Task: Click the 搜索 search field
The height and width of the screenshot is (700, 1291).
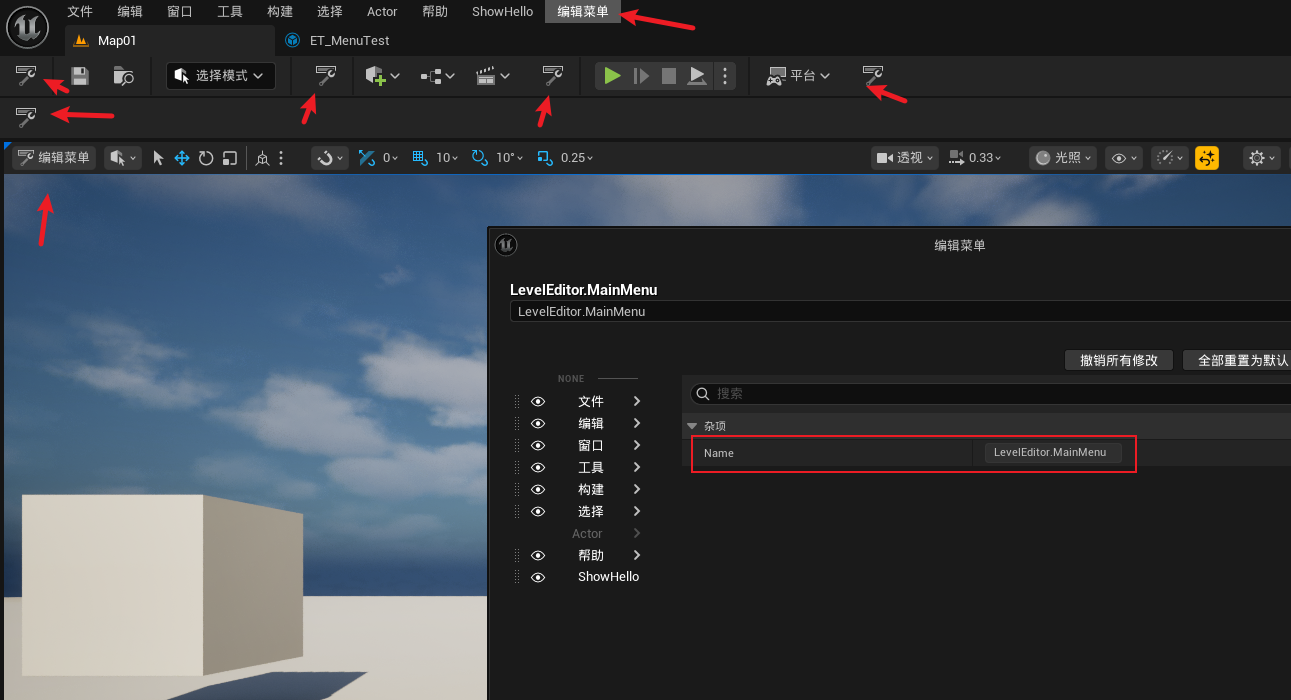Action: coord(990,394)
